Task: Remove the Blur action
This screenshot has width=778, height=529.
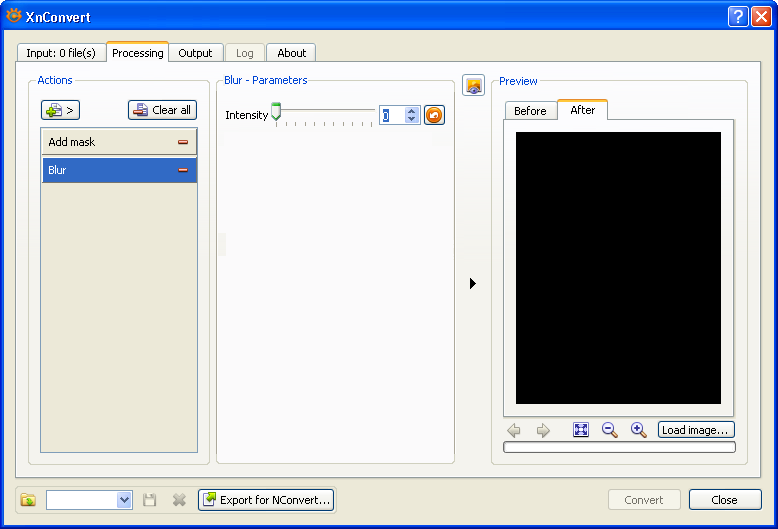Action: [183, 170]
